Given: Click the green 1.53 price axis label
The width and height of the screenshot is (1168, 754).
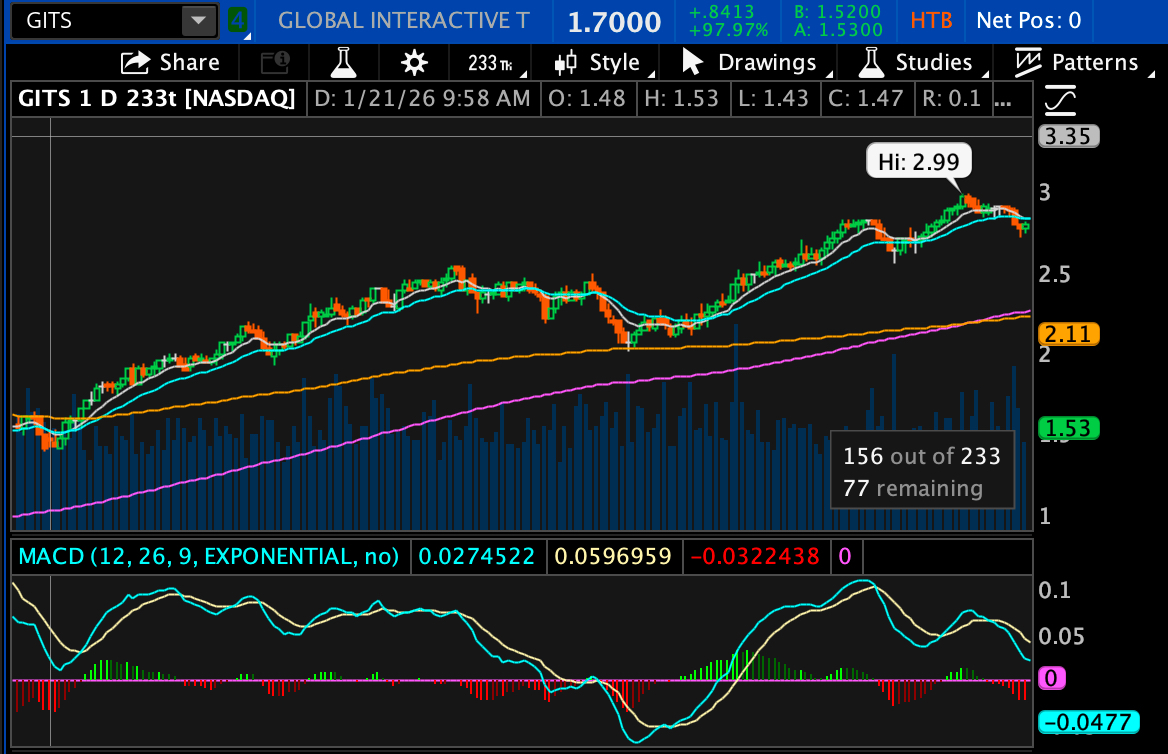Looking at the screenshot, I should (x=1069, y=429).
